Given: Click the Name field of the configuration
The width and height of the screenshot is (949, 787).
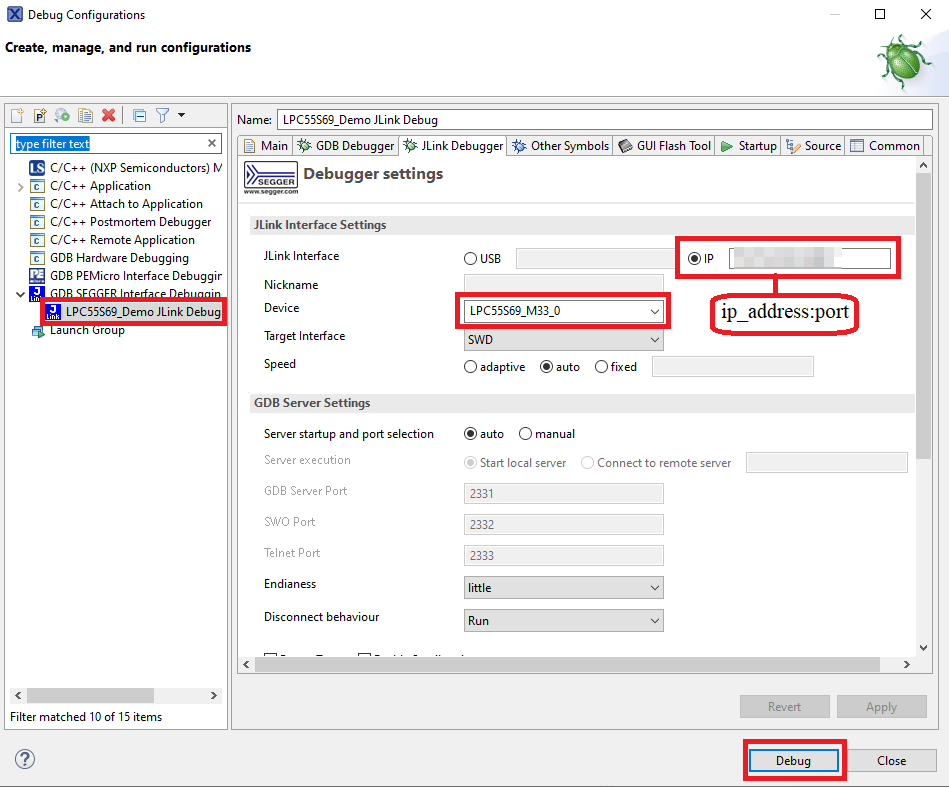Looking at the screenshot, I should coord(605,120).
